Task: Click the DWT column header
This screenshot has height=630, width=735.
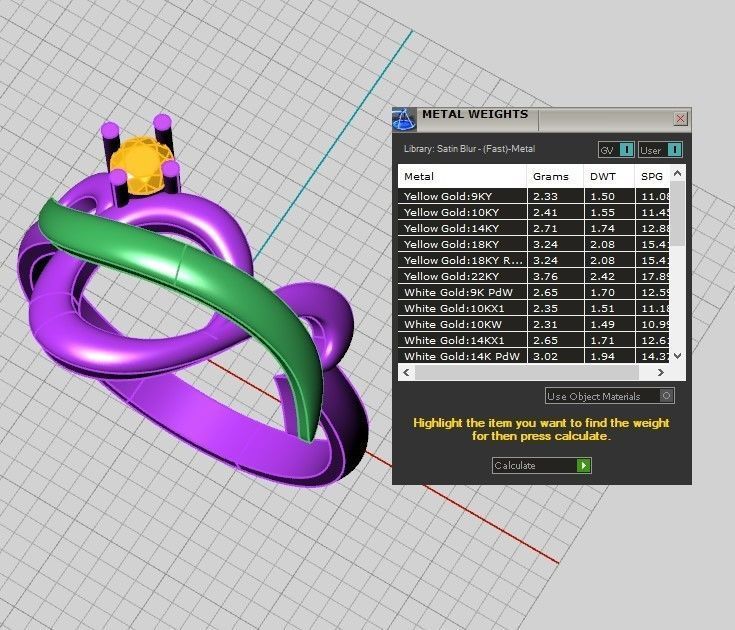Action: [x=609, y=176]
